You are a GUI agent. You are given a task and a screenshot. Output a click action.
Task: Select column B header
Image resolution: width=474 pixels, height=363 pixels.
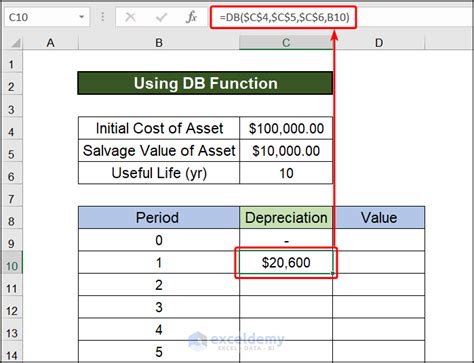(159, 43)
